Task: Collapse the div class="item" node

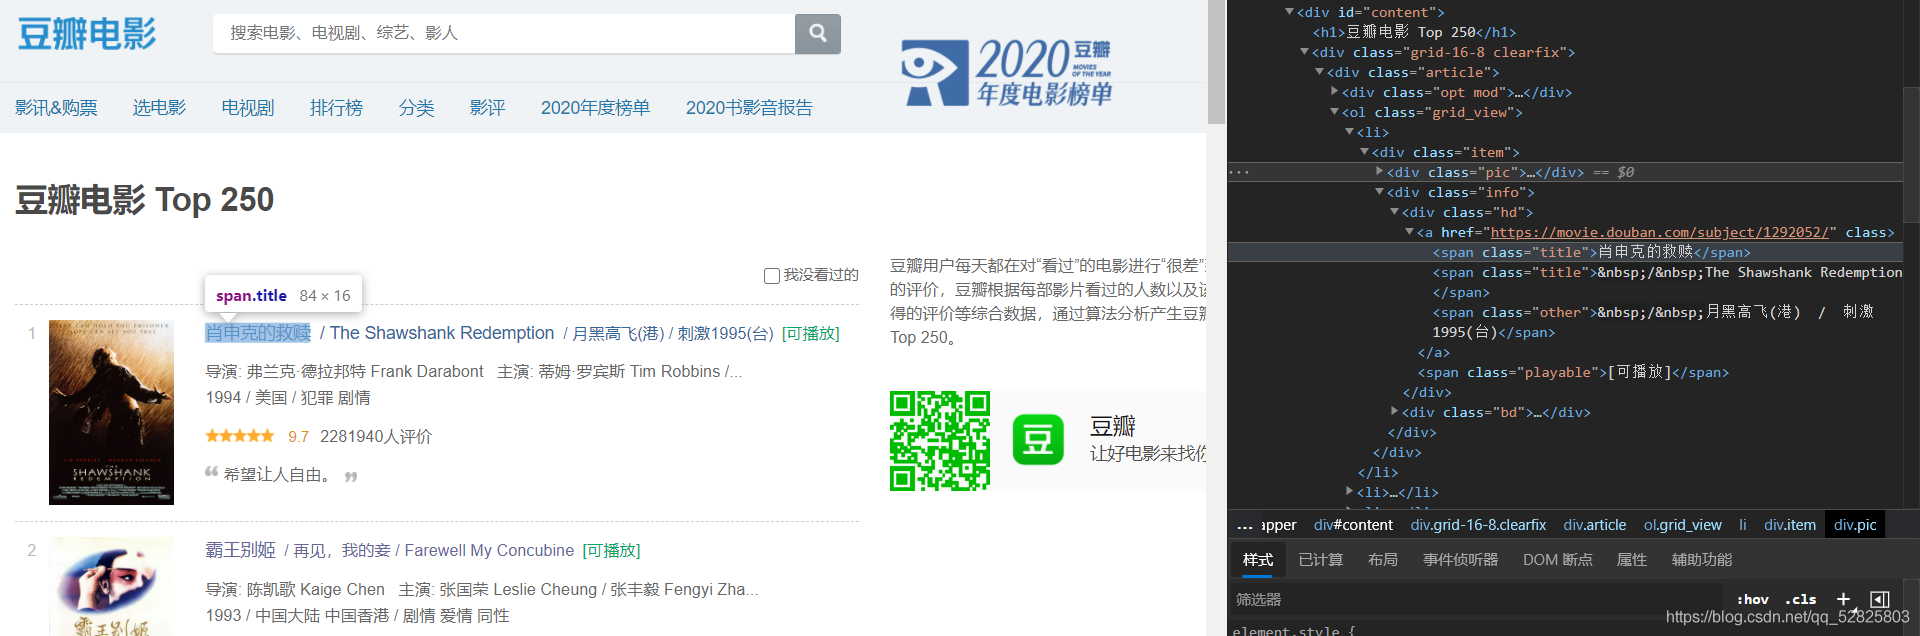Action: coord(1364,152)
